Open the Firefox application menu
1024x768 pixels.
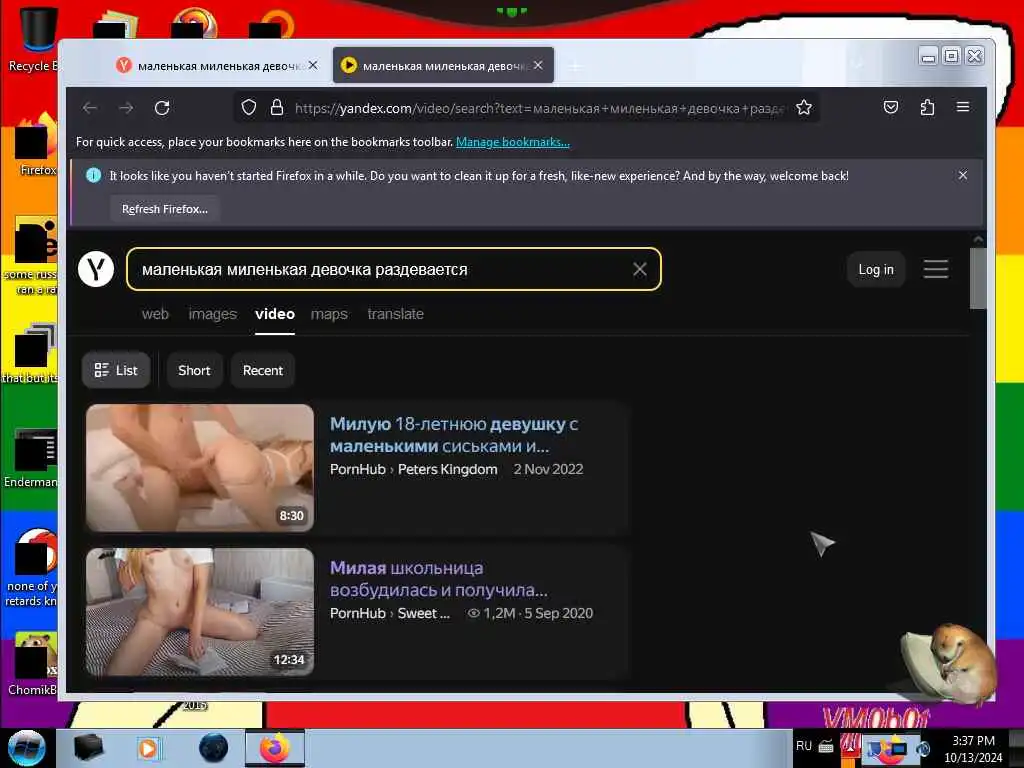click(963, 107)
